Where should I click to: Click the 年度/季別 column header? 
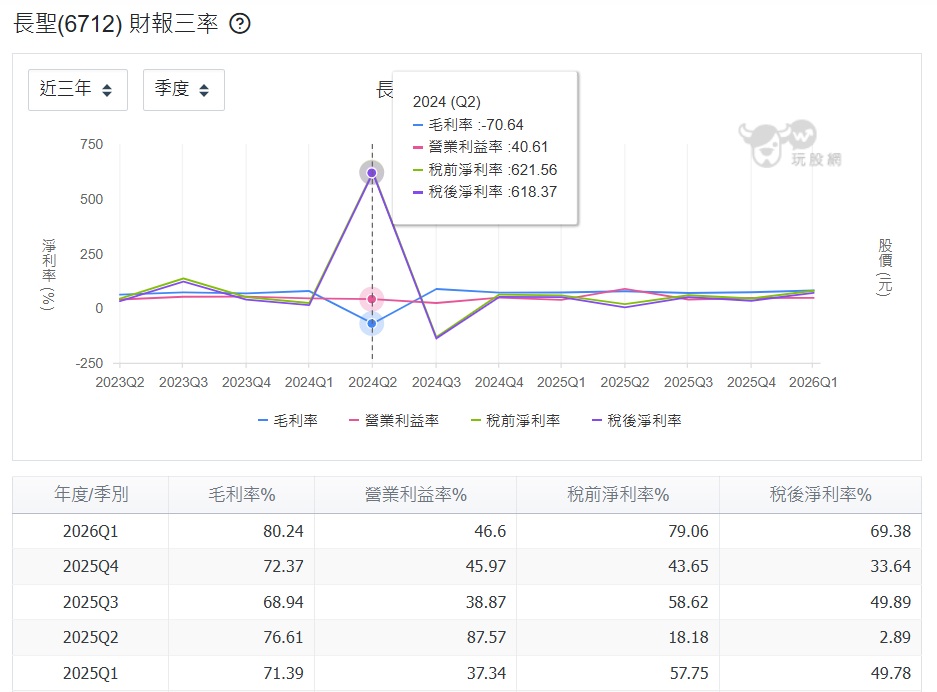tap(91, 495)
